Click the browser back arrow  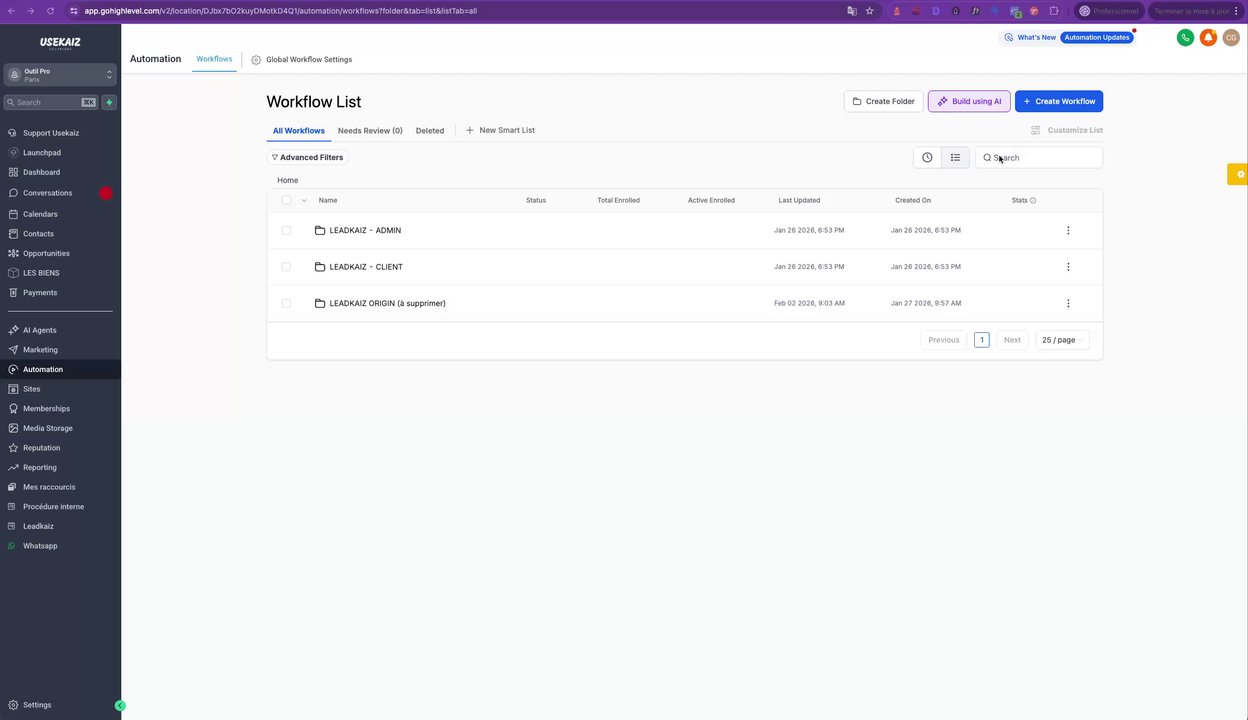[11, 11]
